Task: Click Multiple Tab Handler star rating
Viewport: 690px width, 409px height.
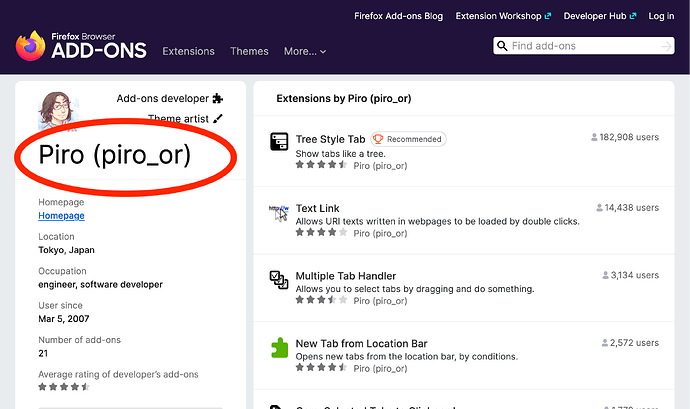Action: [x=321, y=300]
